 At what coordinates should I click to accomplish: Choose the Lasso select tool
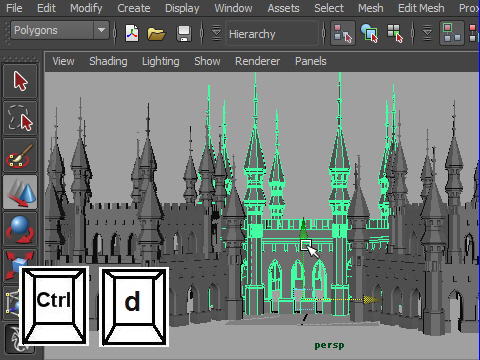click(x=20, y=118)
